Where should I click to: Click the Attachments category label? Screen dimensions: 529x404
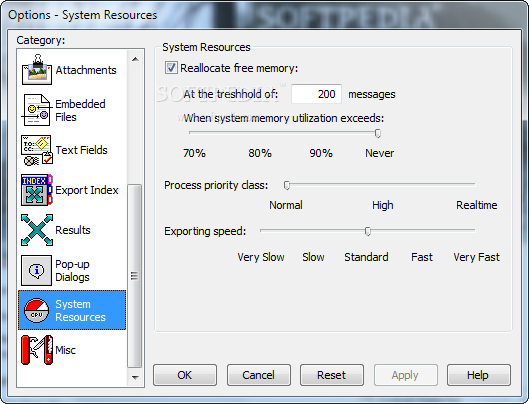86,70
